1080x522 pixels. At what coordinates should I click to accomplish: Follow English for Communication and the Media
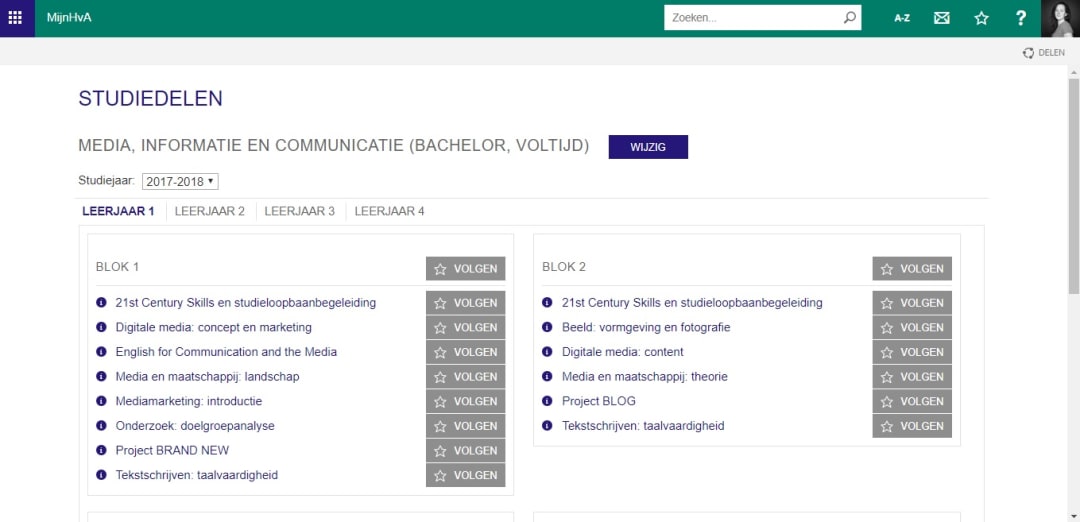466,352
